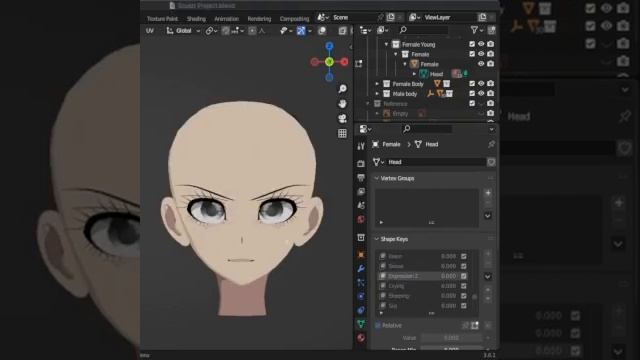Image resolution: width=640 pixels, height=360 pixels.
Task: Open the View Layer properties tab
Action: click(x=361, y=191)
